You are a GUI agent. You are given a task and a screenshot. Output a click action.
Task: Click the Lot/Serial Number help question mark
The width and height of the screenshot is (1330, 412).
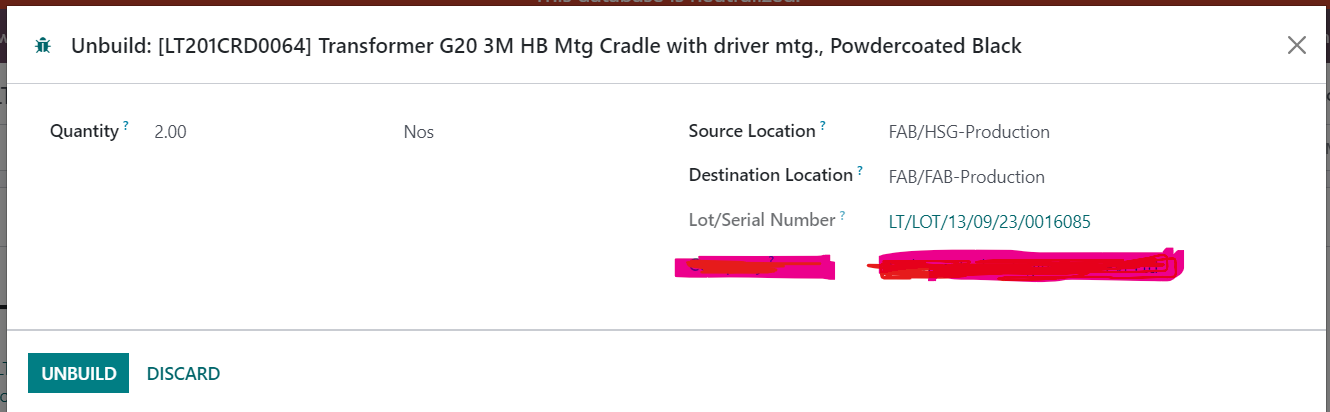pyautogui.click(x=842, y=215)
